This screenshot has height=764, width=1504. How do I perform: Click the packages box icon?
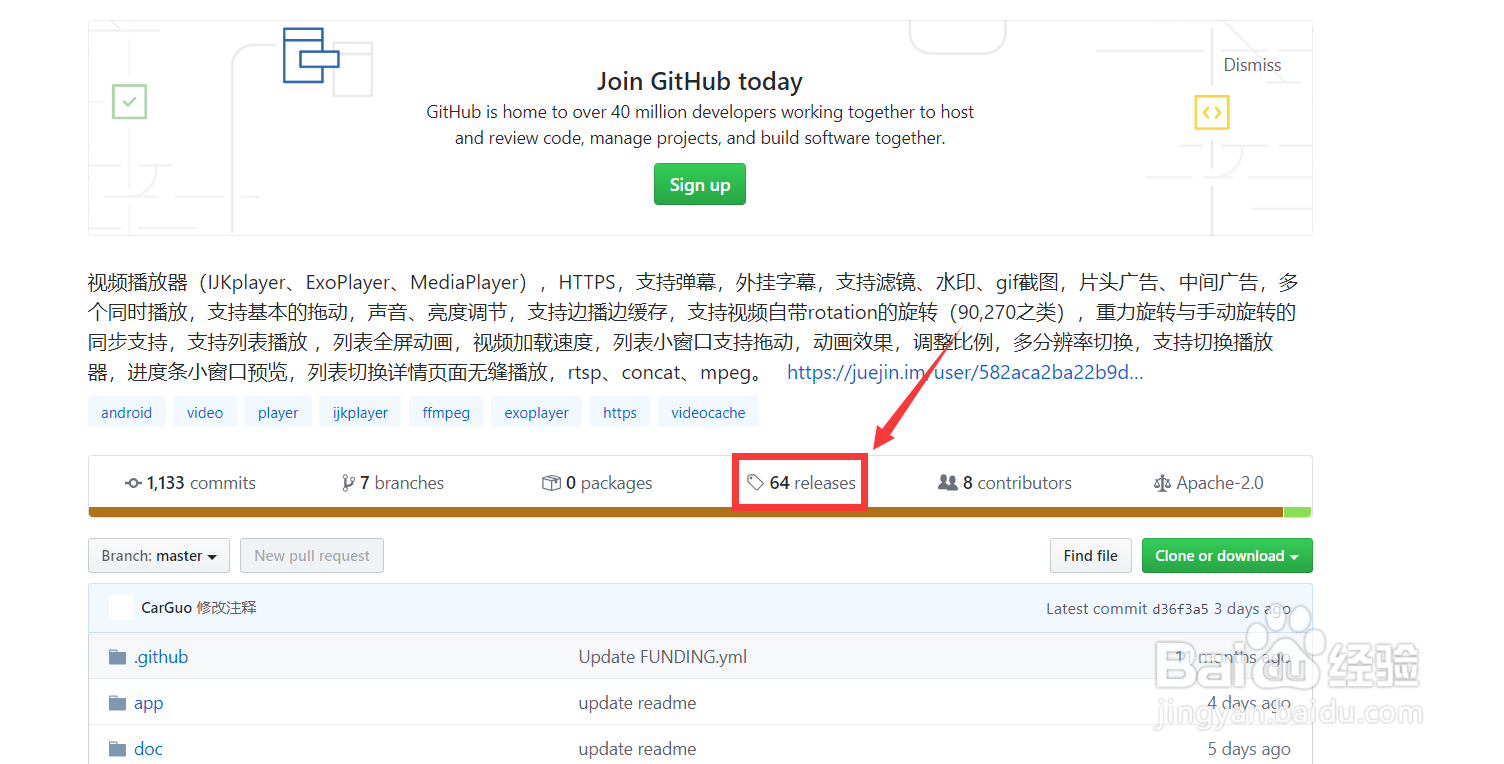click(x=551, y=483)
